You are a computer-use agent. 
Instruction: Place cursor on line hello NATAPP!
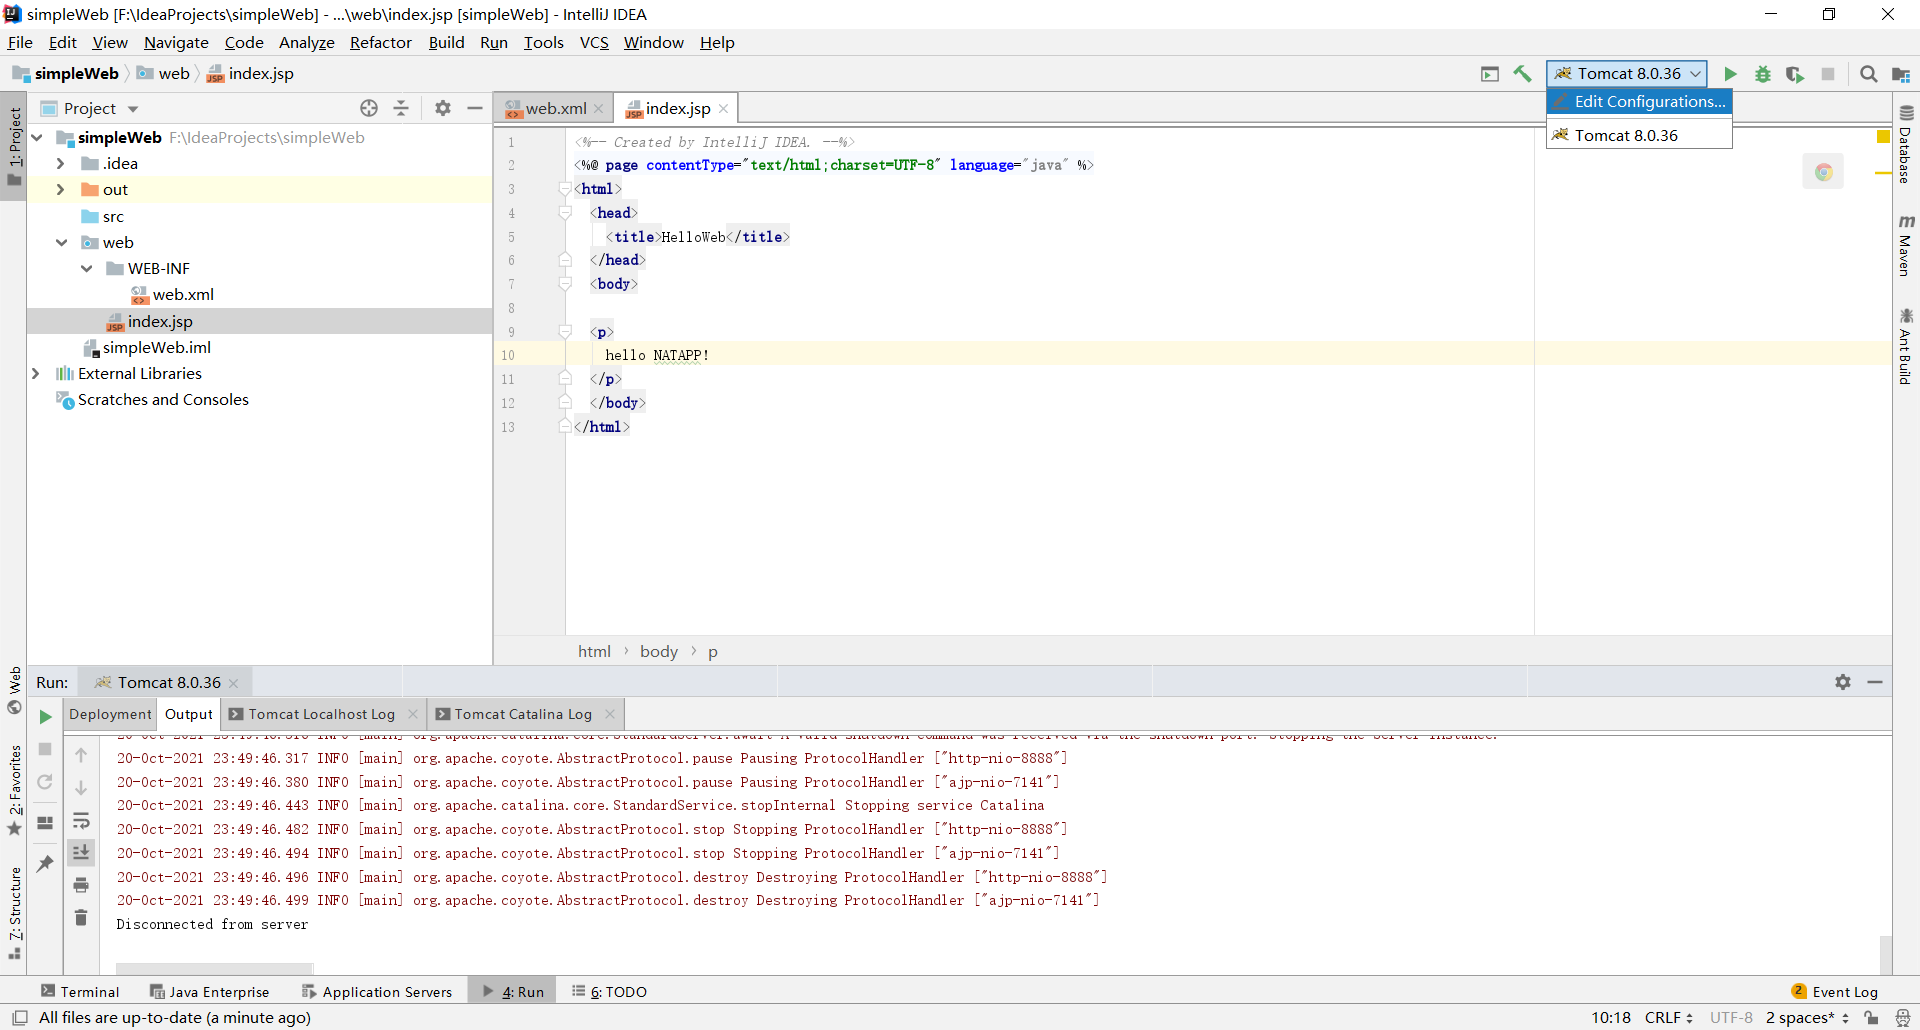coord(657,355)
